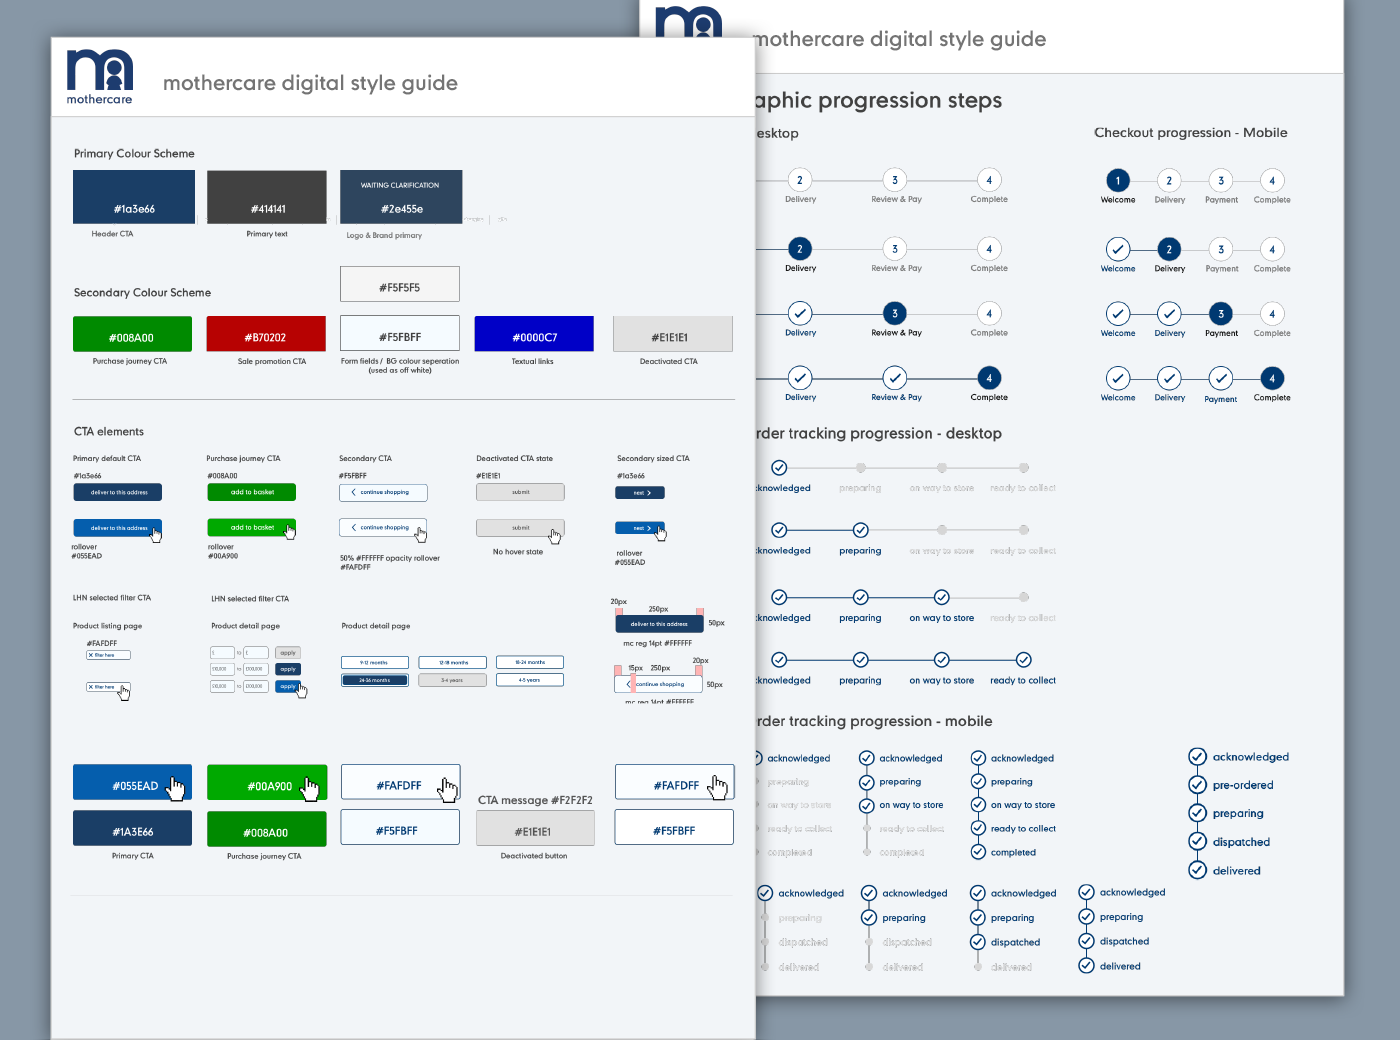Click the first 'continue shopping' button under #F5FBFF
The height and width of the screenshot is (1040, 1400).
384,492
